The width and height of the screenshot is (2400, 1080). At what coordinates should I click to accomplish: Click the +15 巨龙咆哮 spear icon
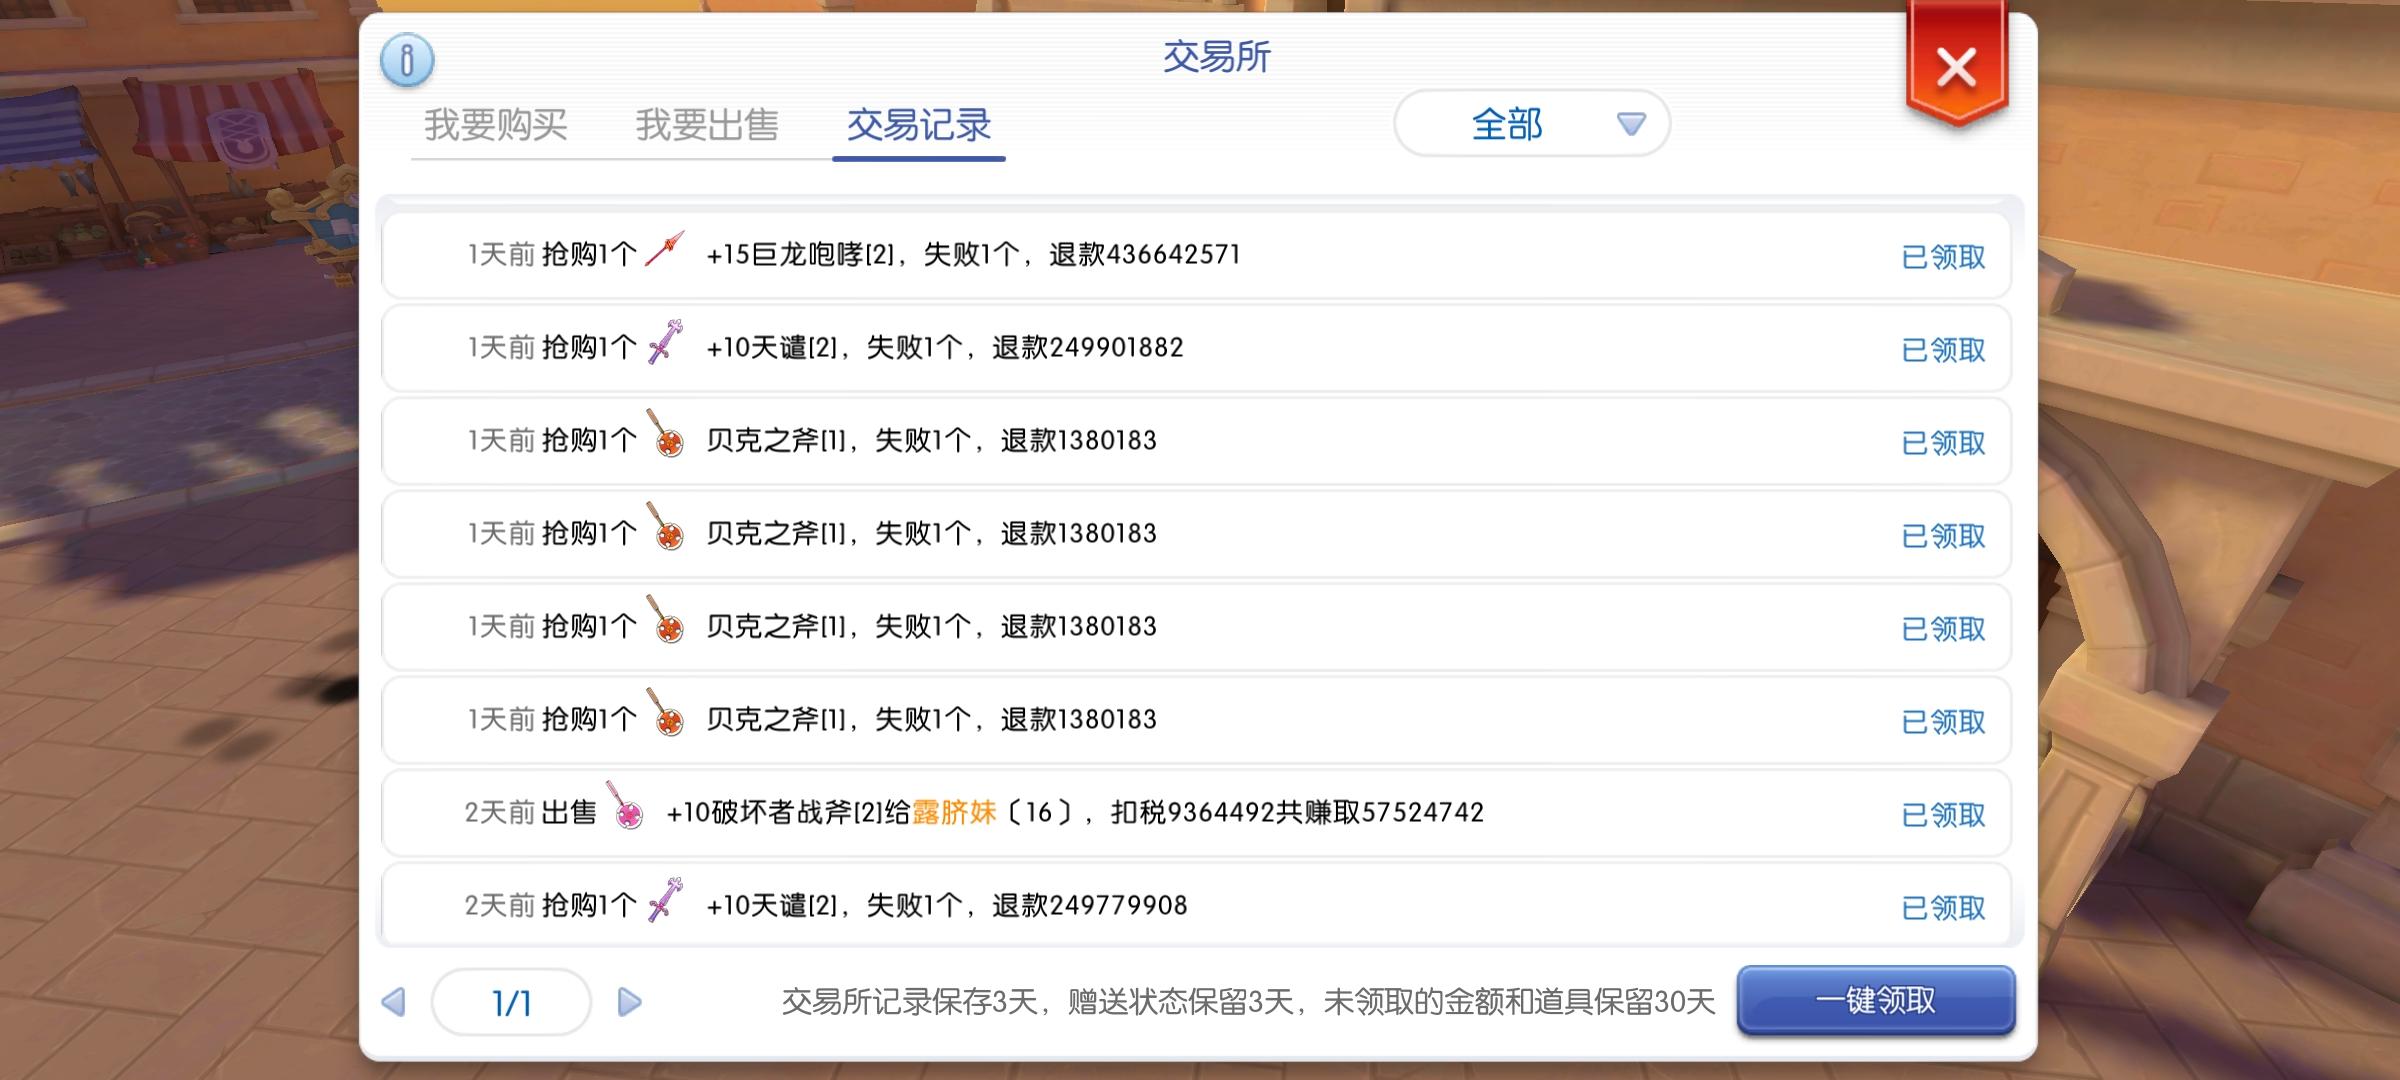point(665,249)
